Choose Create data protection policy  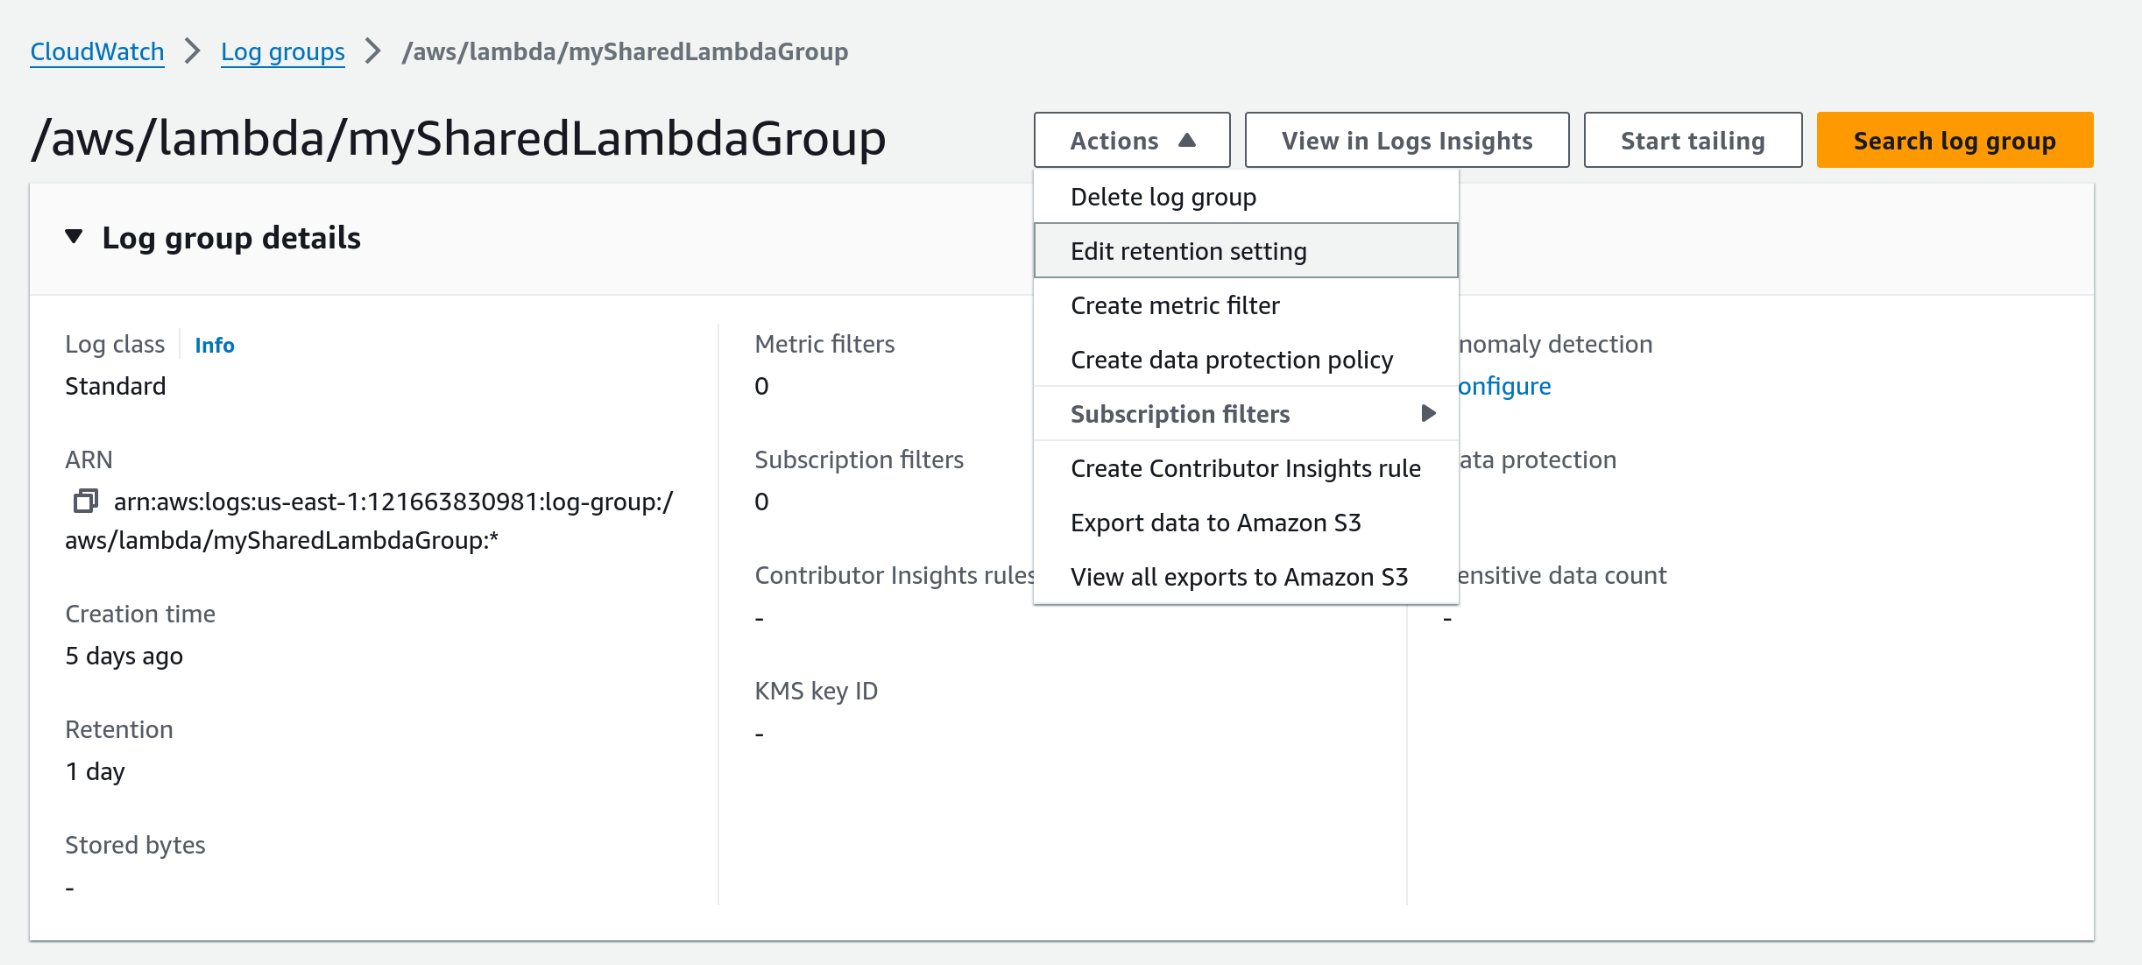pyautogui.click(x=1231, y=360)
